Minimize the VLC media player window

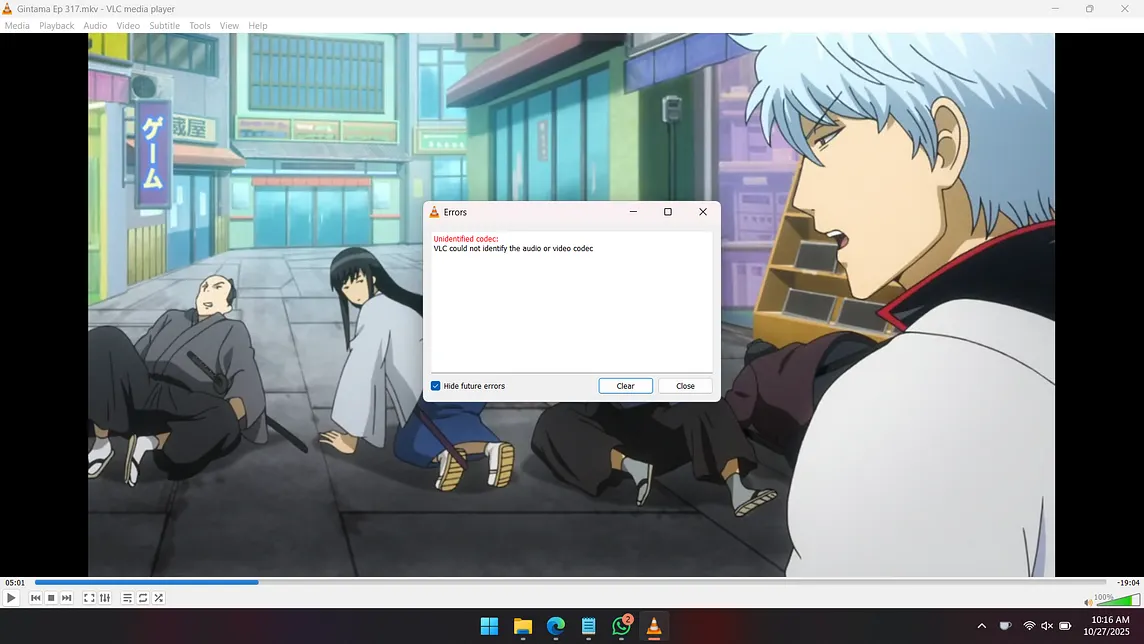coord(1055,9)
